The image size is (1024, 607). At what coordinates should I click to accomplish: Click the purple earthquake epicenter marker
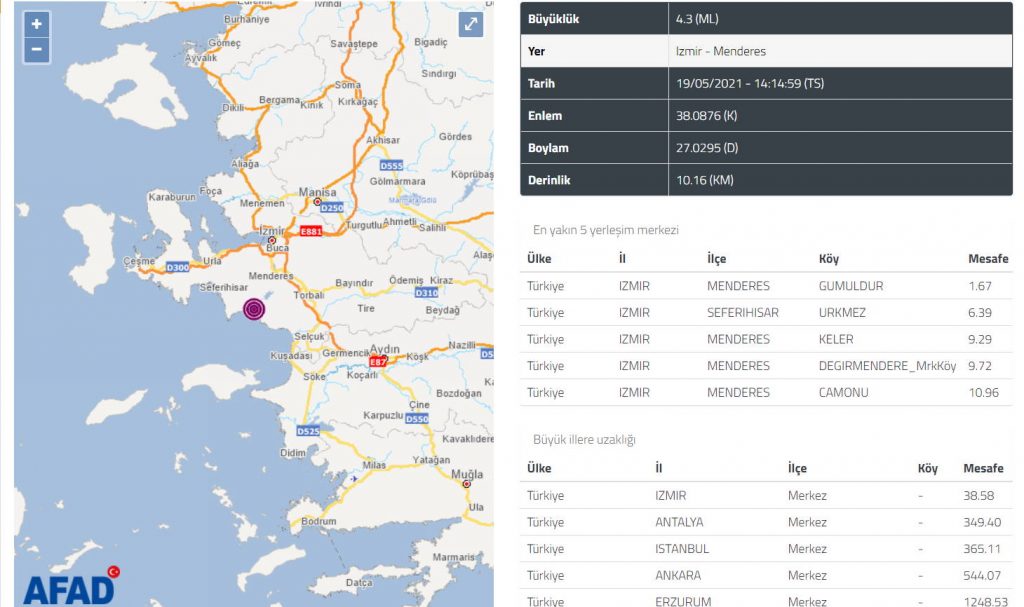pyautogui.click(x=256, y=309)
